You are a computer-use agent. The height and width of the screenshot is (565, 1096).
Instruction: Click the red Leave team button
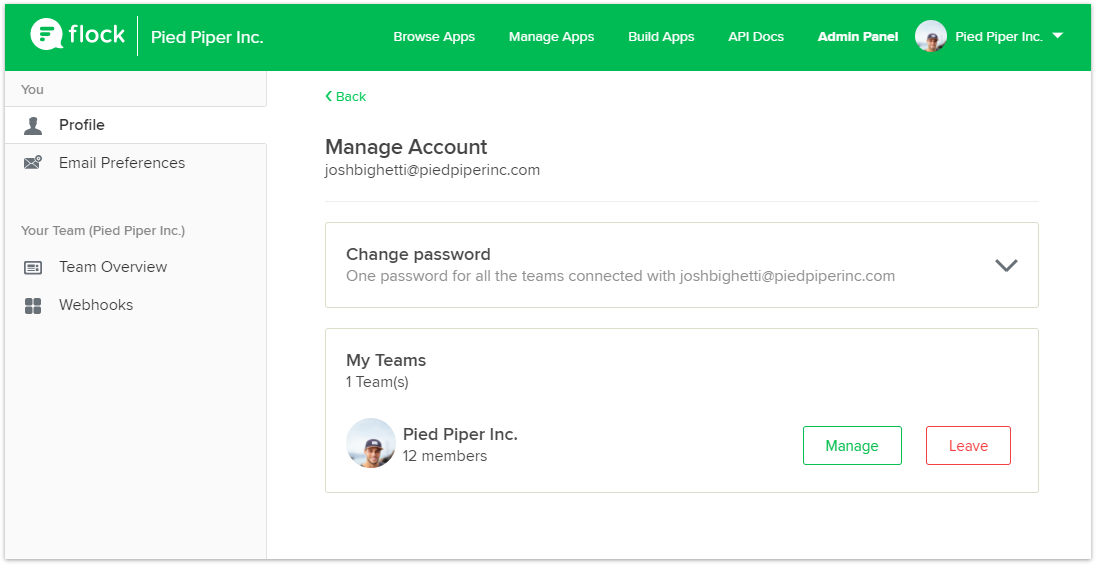(x=968, y=445)
